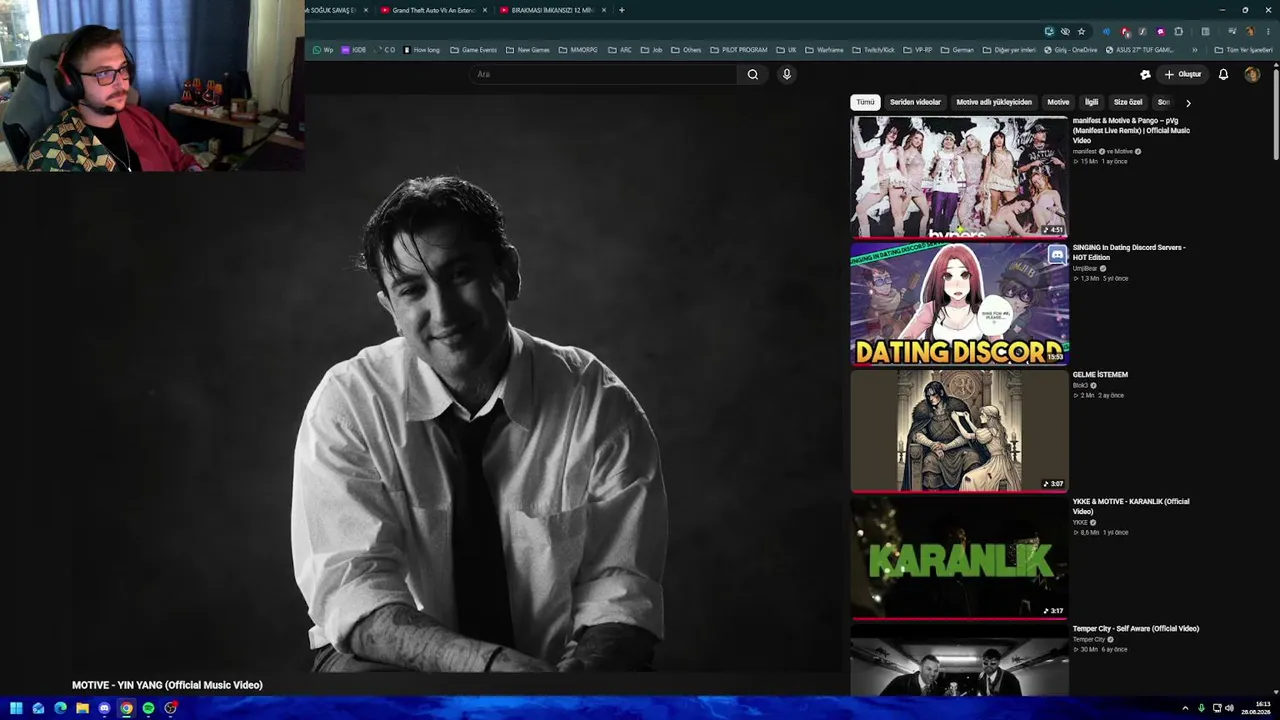Click the Oluştur create button
The width and height of the screenshot is (1280, 720).
[x=1182, y=74]
